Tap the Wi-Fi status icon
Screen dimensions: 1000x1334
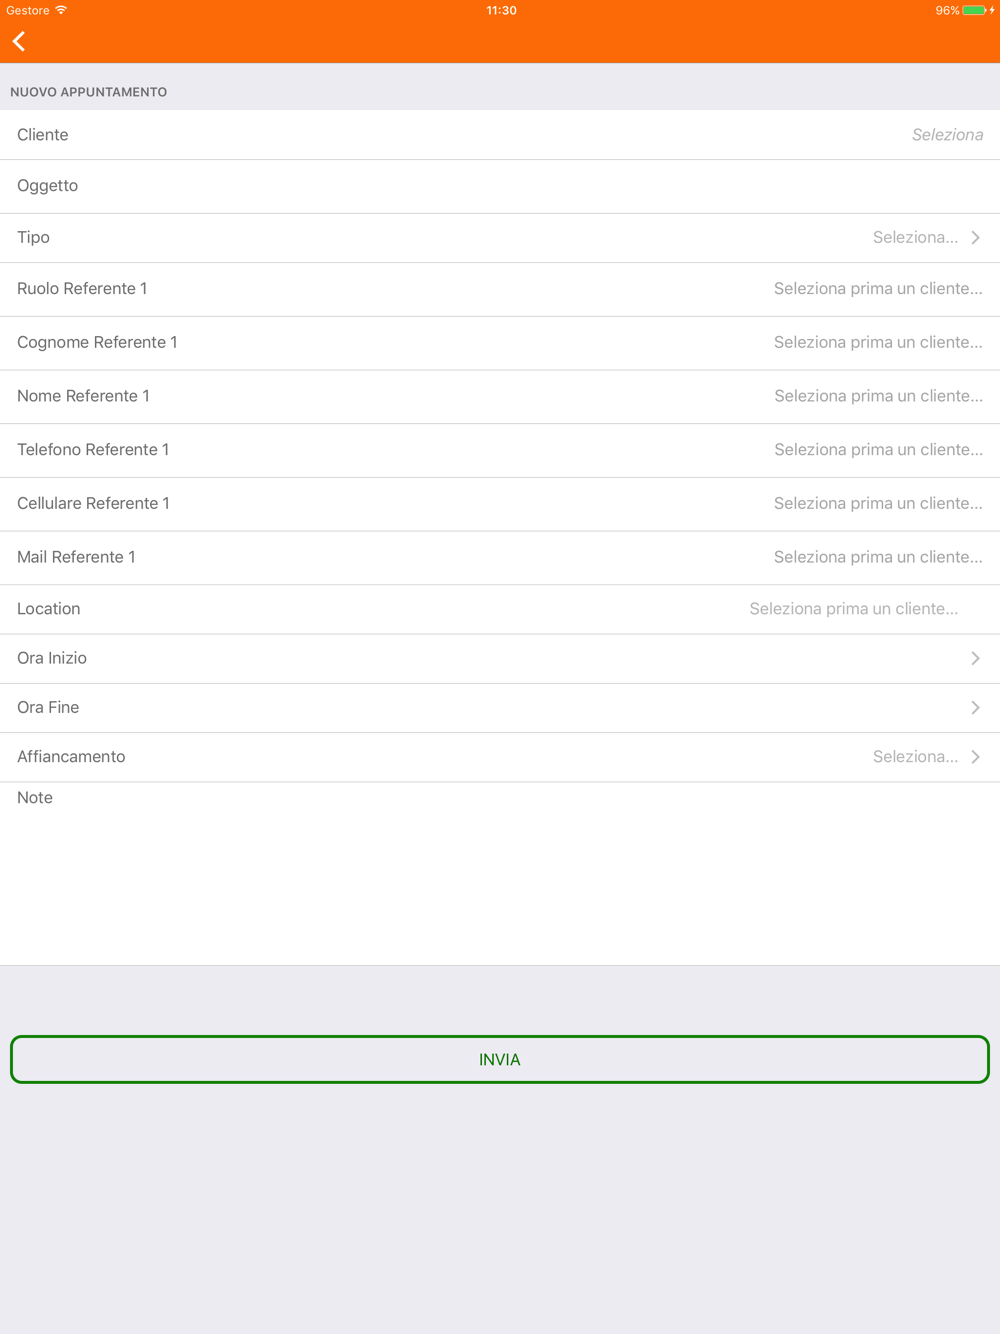61,10
